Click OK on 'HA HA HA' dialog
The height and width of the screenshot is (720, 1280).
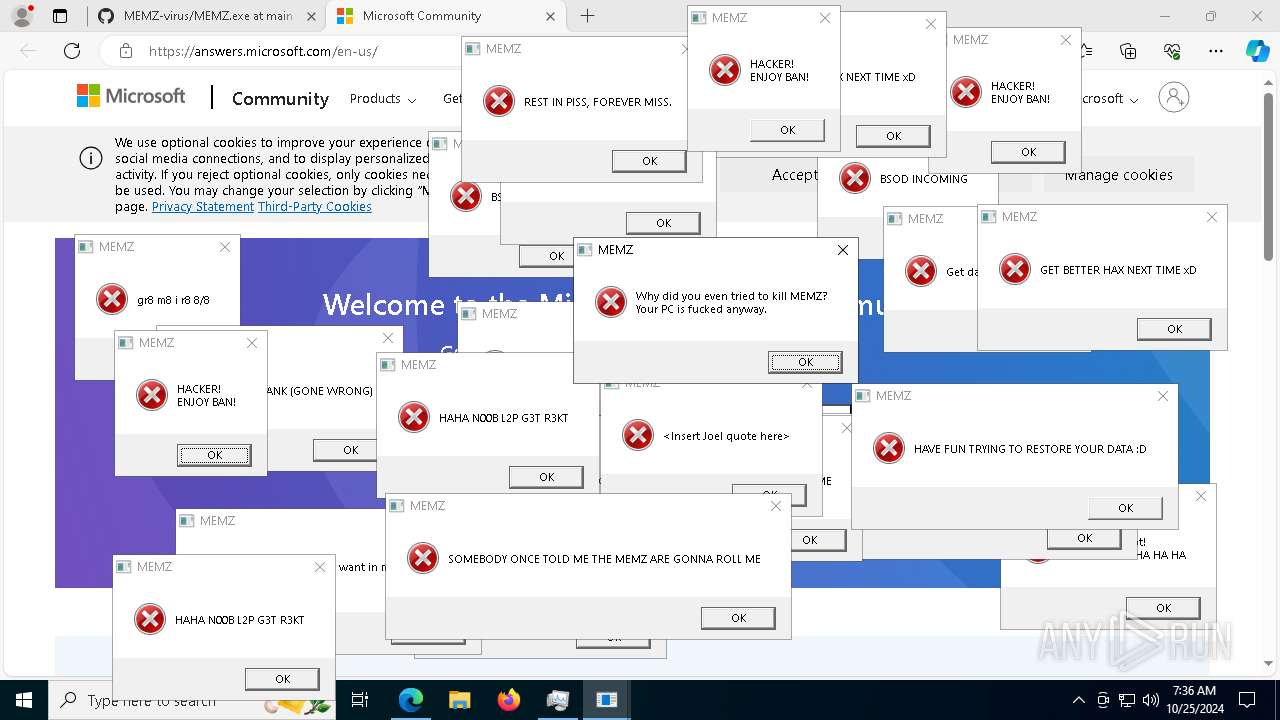pos(1163,608)
